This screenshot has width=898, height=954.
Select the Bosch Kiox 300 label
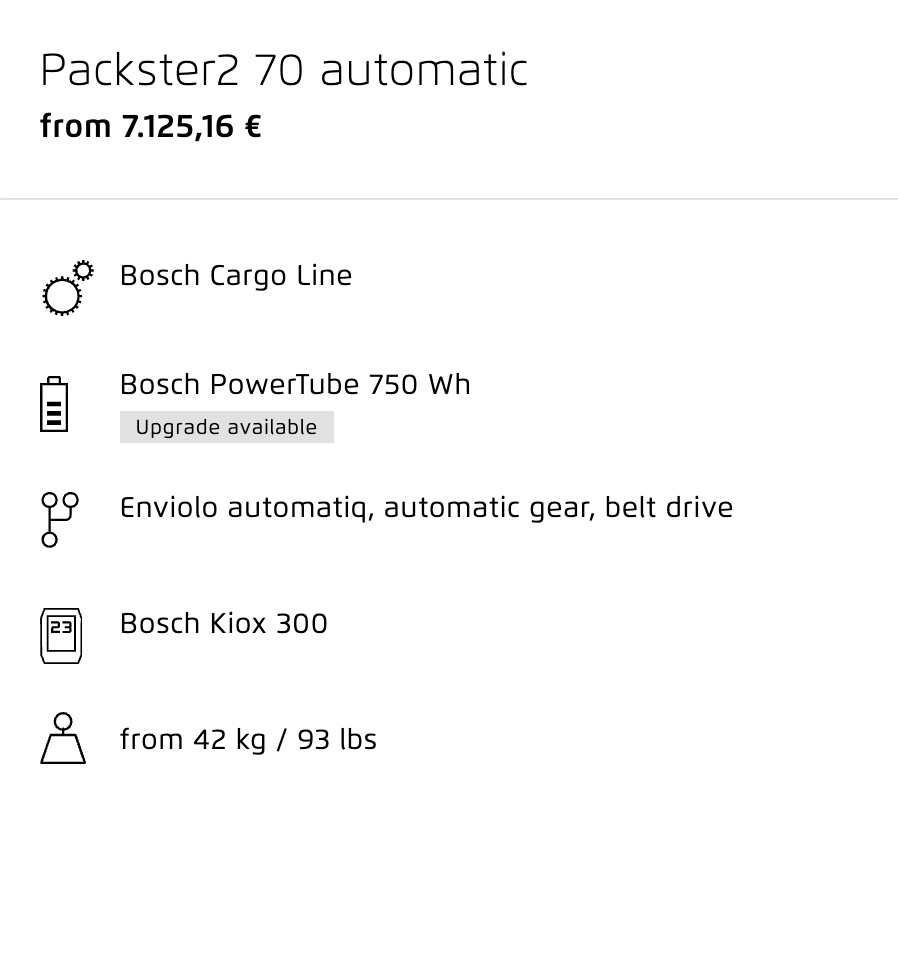click(x=224, y=624)
